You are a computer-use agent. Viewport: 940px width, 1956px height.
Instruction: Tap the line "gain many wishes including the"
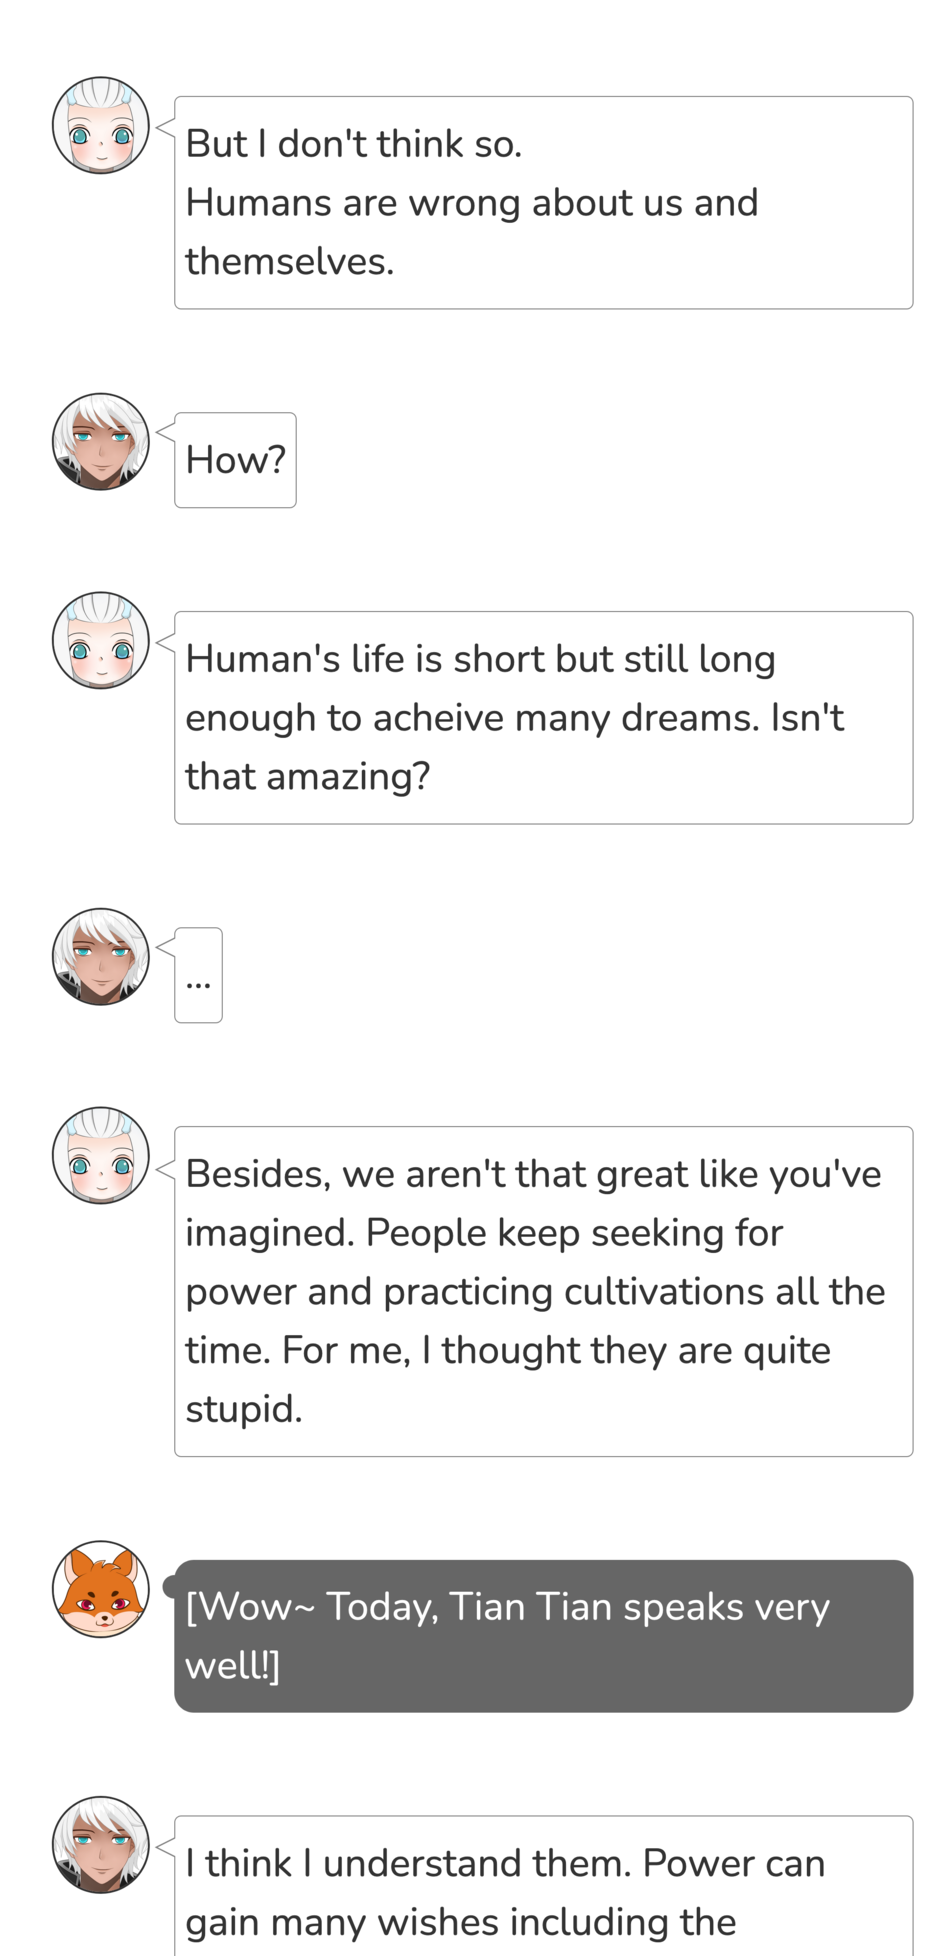[x=460, y=1922]
